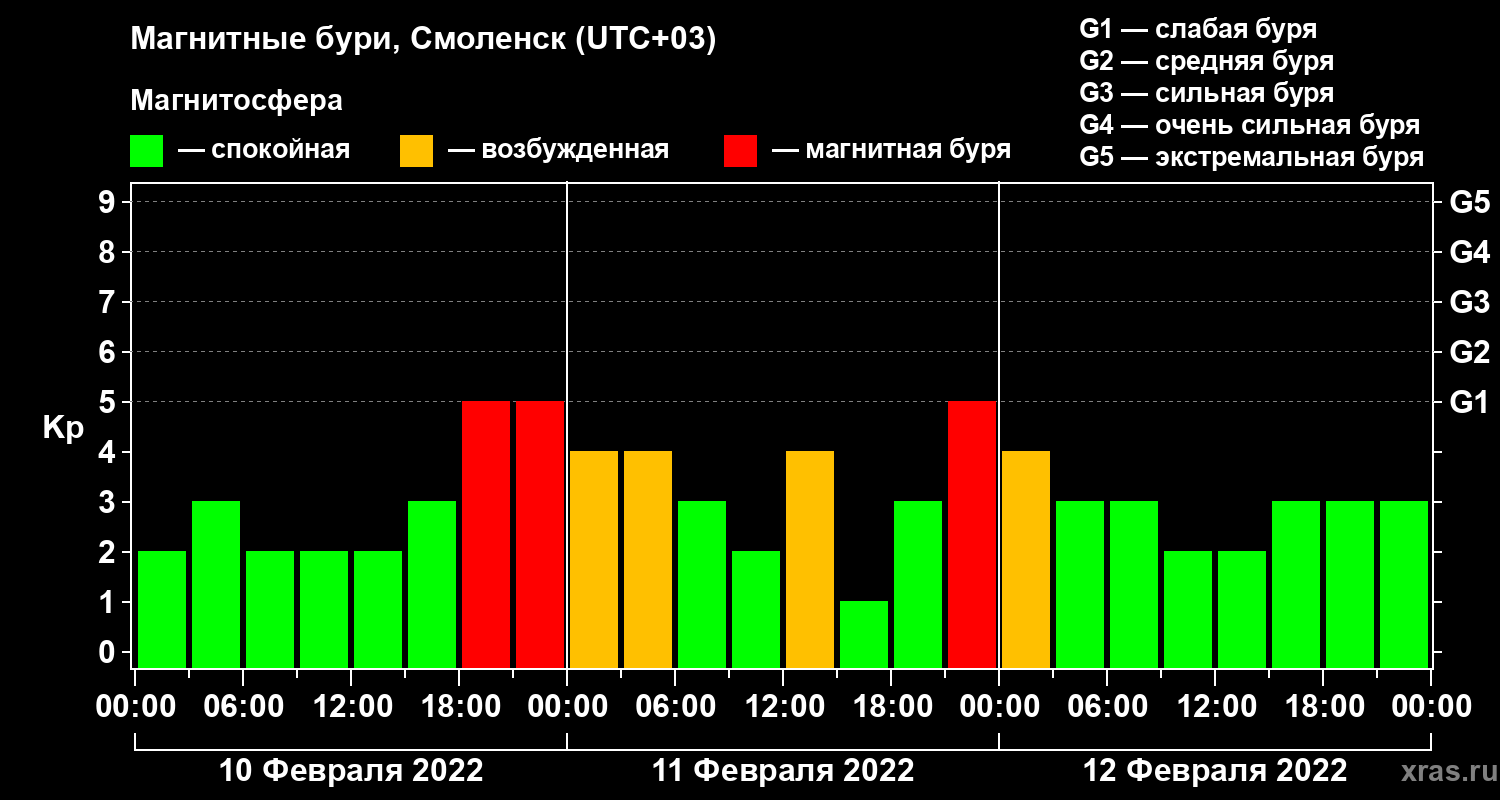
Task: Click the "G5" label on the right axis
Action: 1470,202
